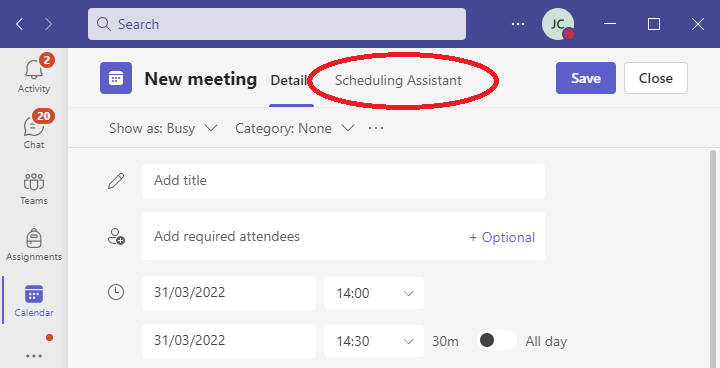Open the 14:00 start time dropdown
The image size is (720, 368).
tap(374, 293)
